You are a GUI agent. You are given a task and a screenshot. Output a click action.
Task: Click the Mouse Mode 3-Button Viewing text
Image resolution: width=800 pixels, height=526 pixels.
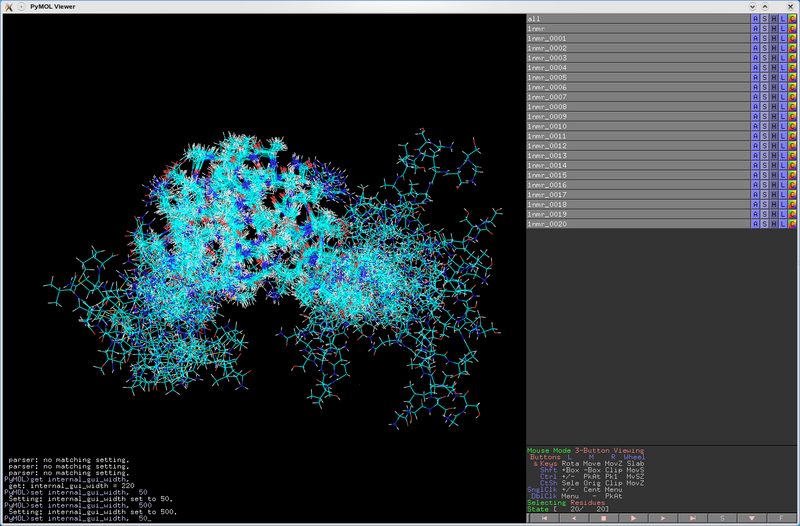click(x=585, y=451)
